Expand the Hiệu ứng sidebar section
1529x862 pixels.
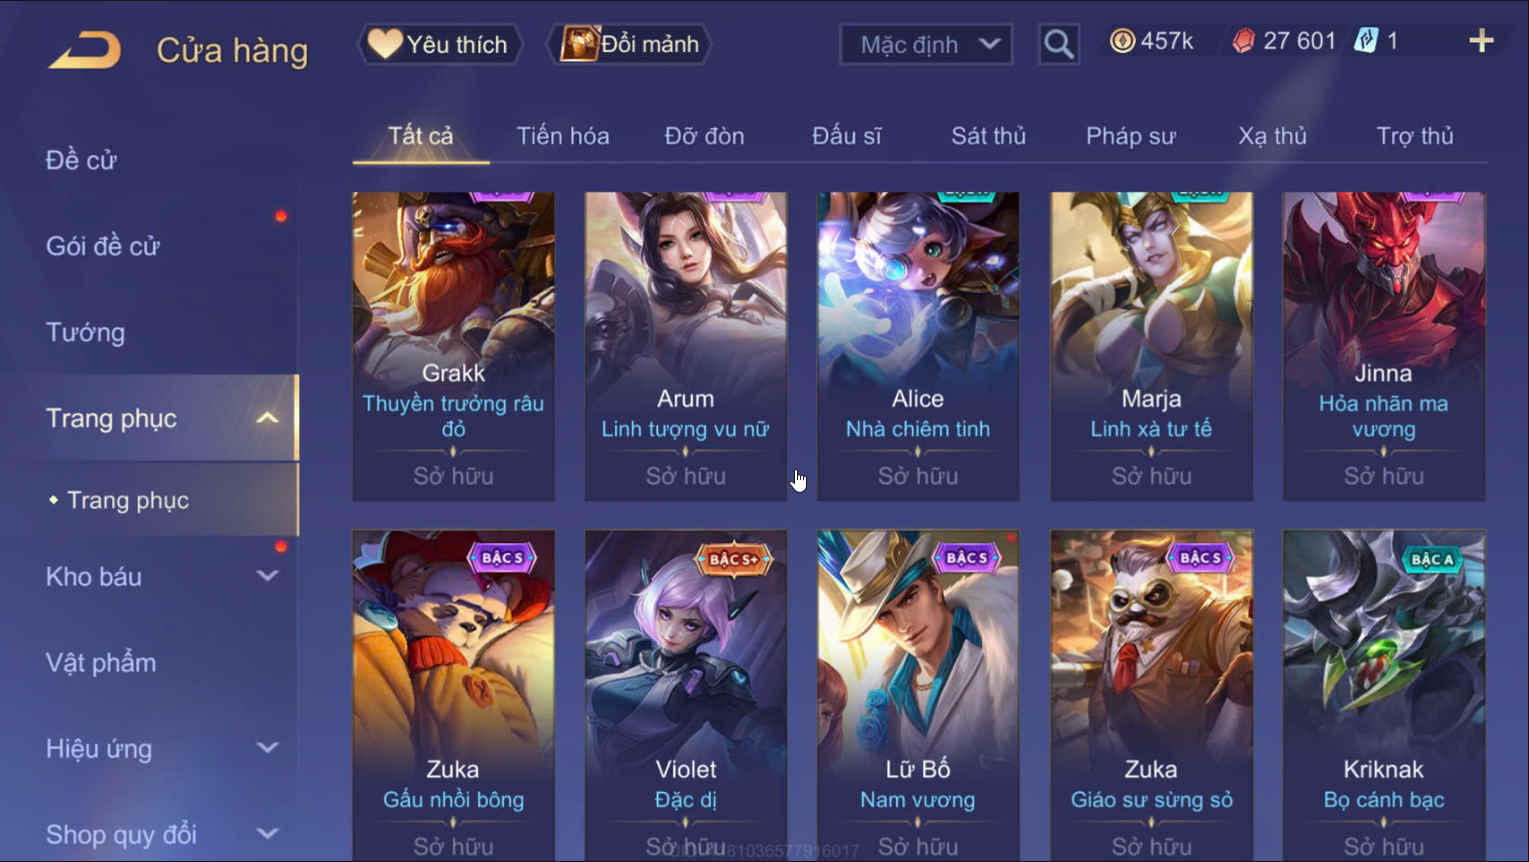pos(267,748)
